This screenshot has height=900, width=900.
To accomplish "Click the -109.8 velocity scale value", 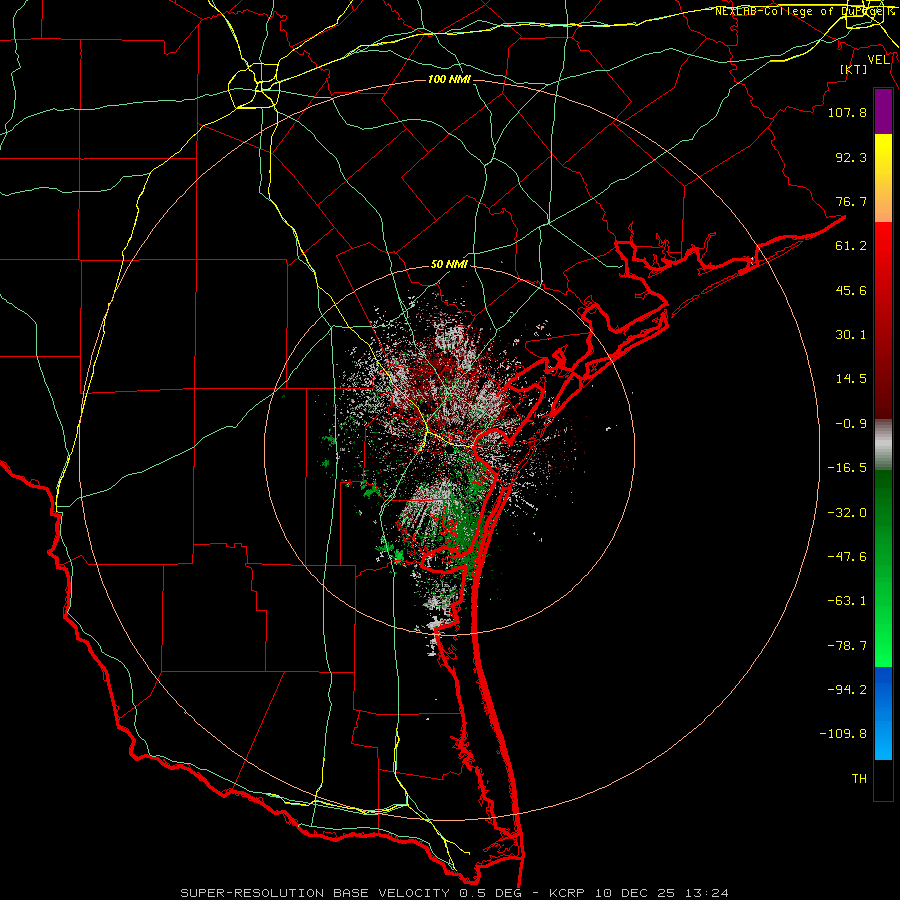I will pos(843,734).
